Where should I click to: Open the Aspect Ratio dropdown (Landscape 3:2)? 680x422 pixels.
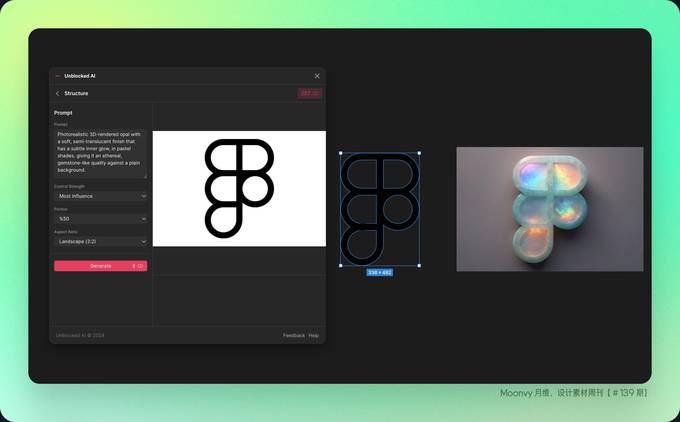pos(101,241)
